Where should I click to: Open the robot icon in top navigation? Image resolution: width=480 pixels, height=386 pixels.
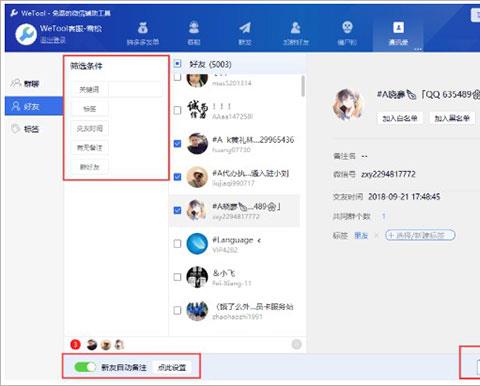click(x=194, y=27)
